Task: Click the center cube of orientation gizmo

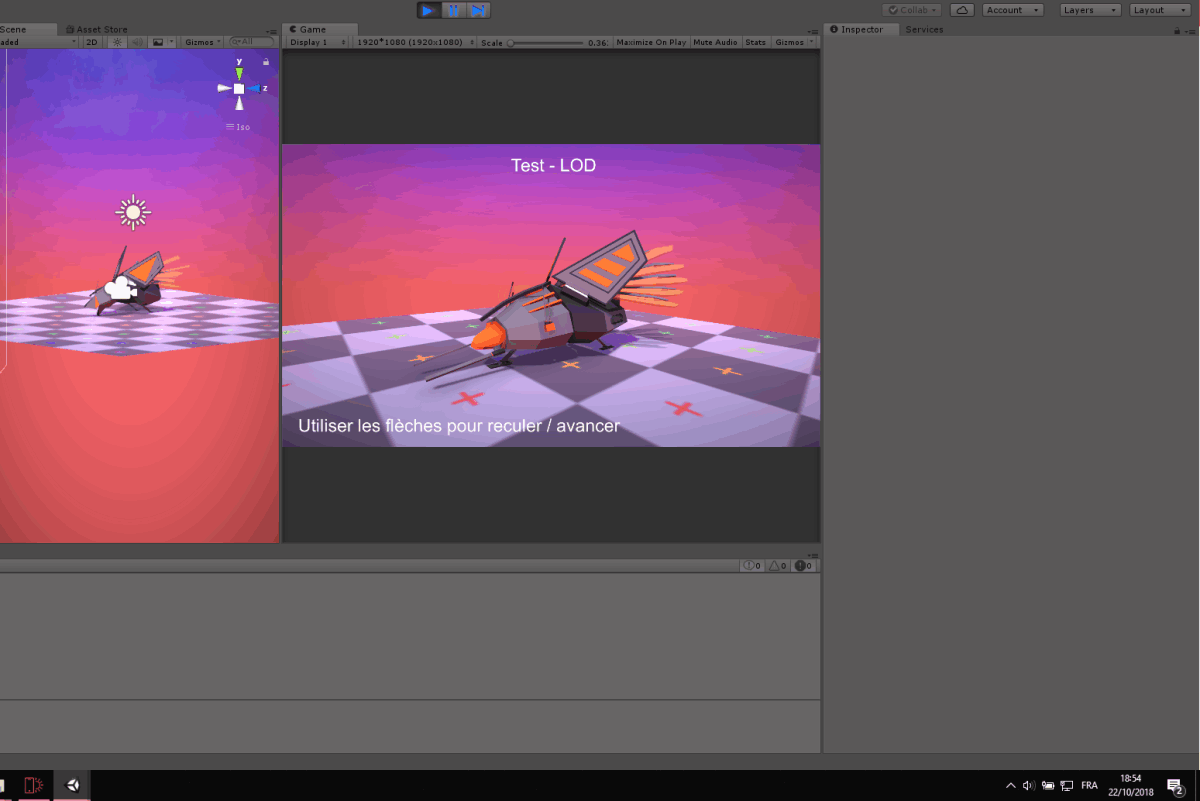Action: coord(239,89)
